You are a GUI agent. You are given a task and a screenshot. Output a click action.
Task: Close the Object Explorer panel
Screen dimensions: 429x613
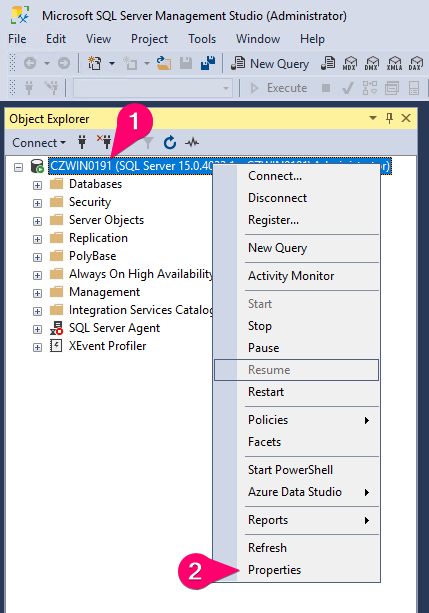tap(406, 118)
